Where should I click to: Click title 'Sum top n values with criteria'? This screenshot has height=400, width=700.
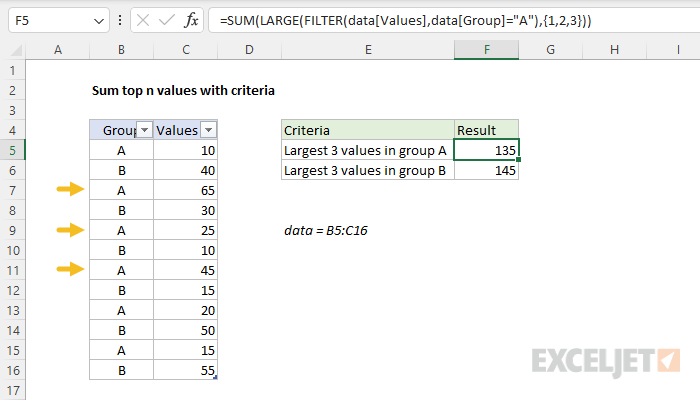click(183, 91)
